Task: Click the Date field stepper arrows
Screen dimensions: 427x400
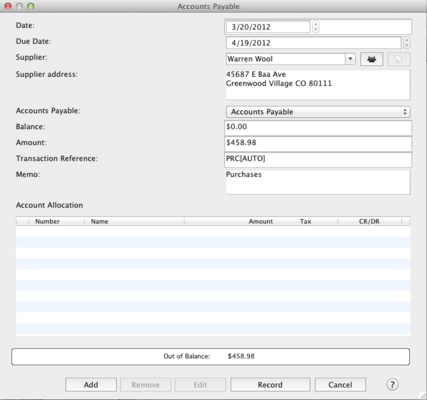Action: pyautogui.click(x=316, y=27)
